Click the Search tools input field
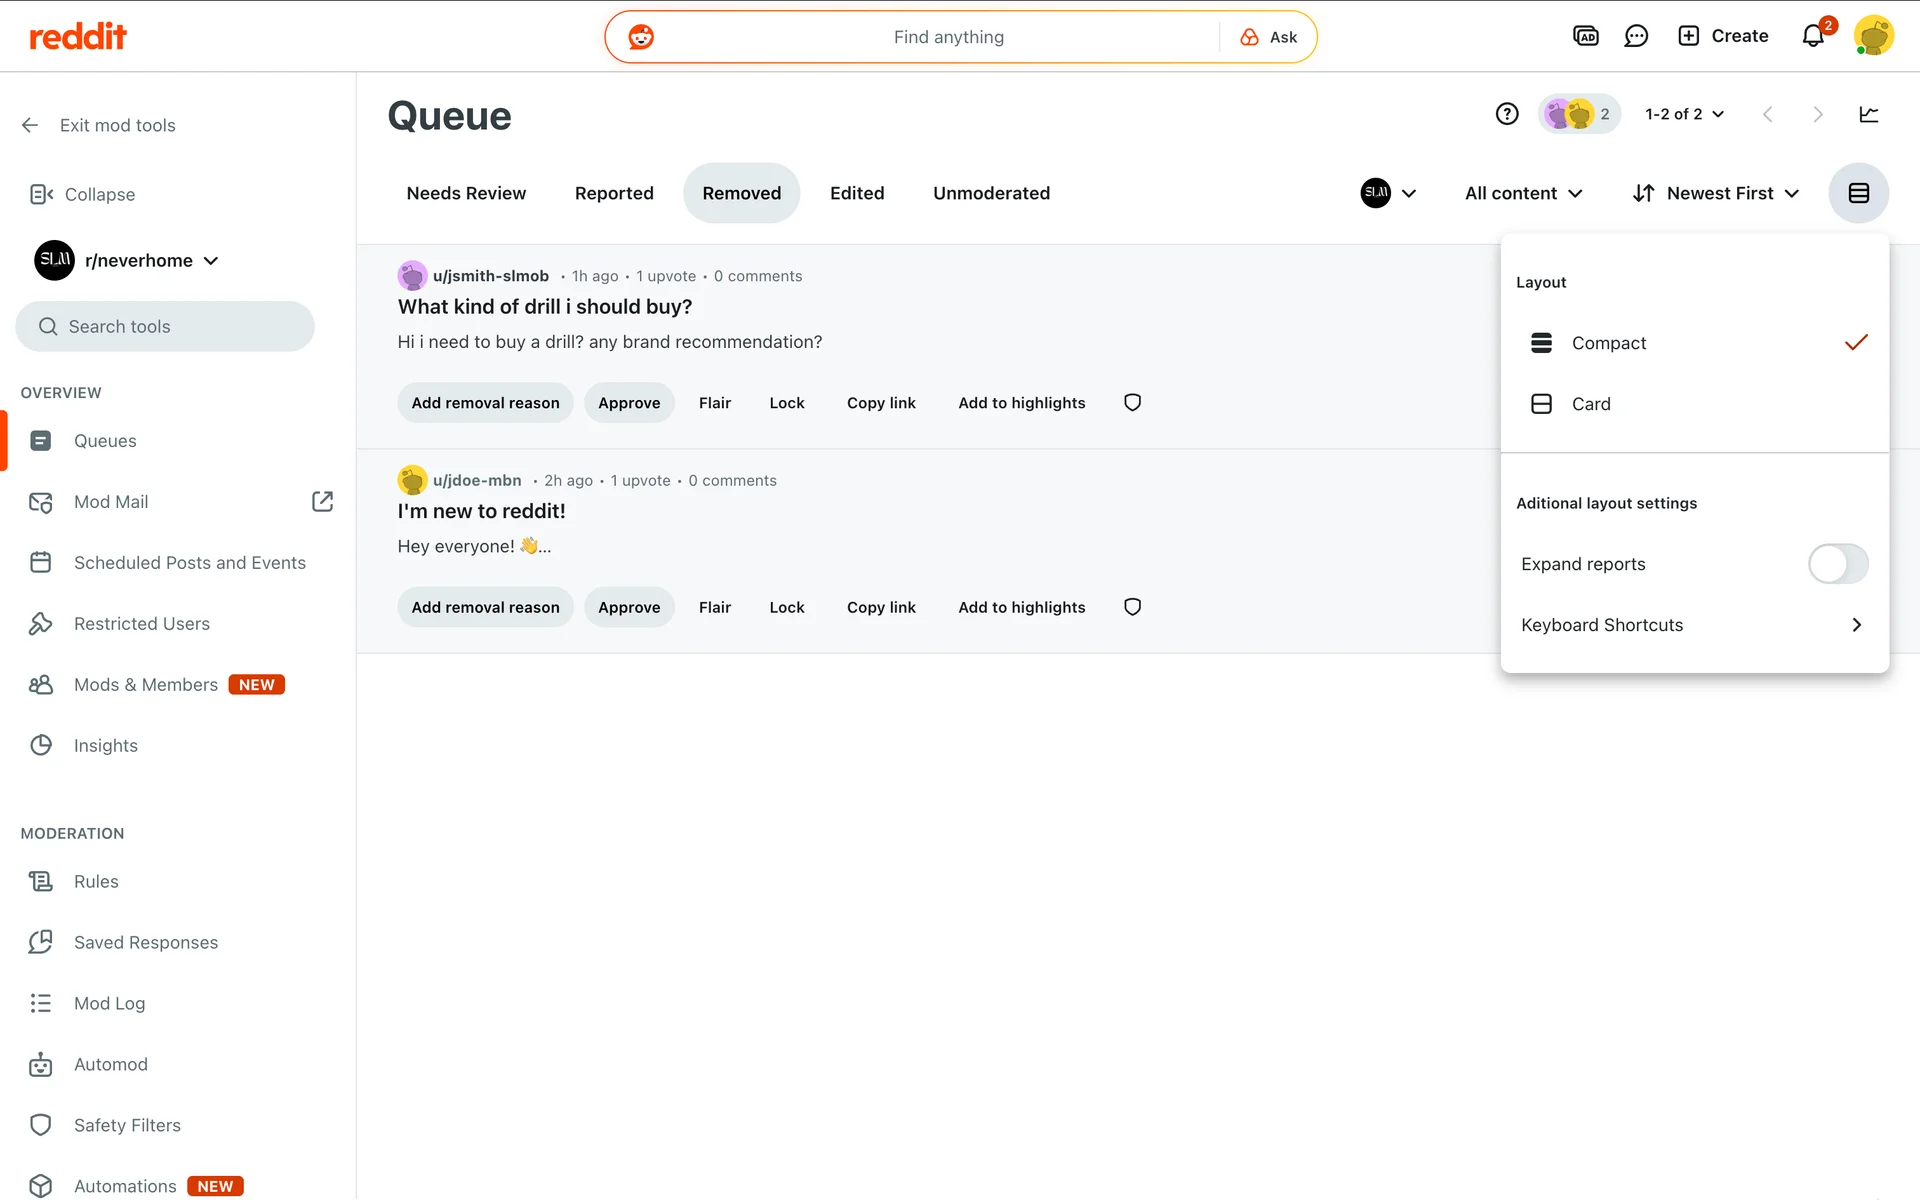 165,327
